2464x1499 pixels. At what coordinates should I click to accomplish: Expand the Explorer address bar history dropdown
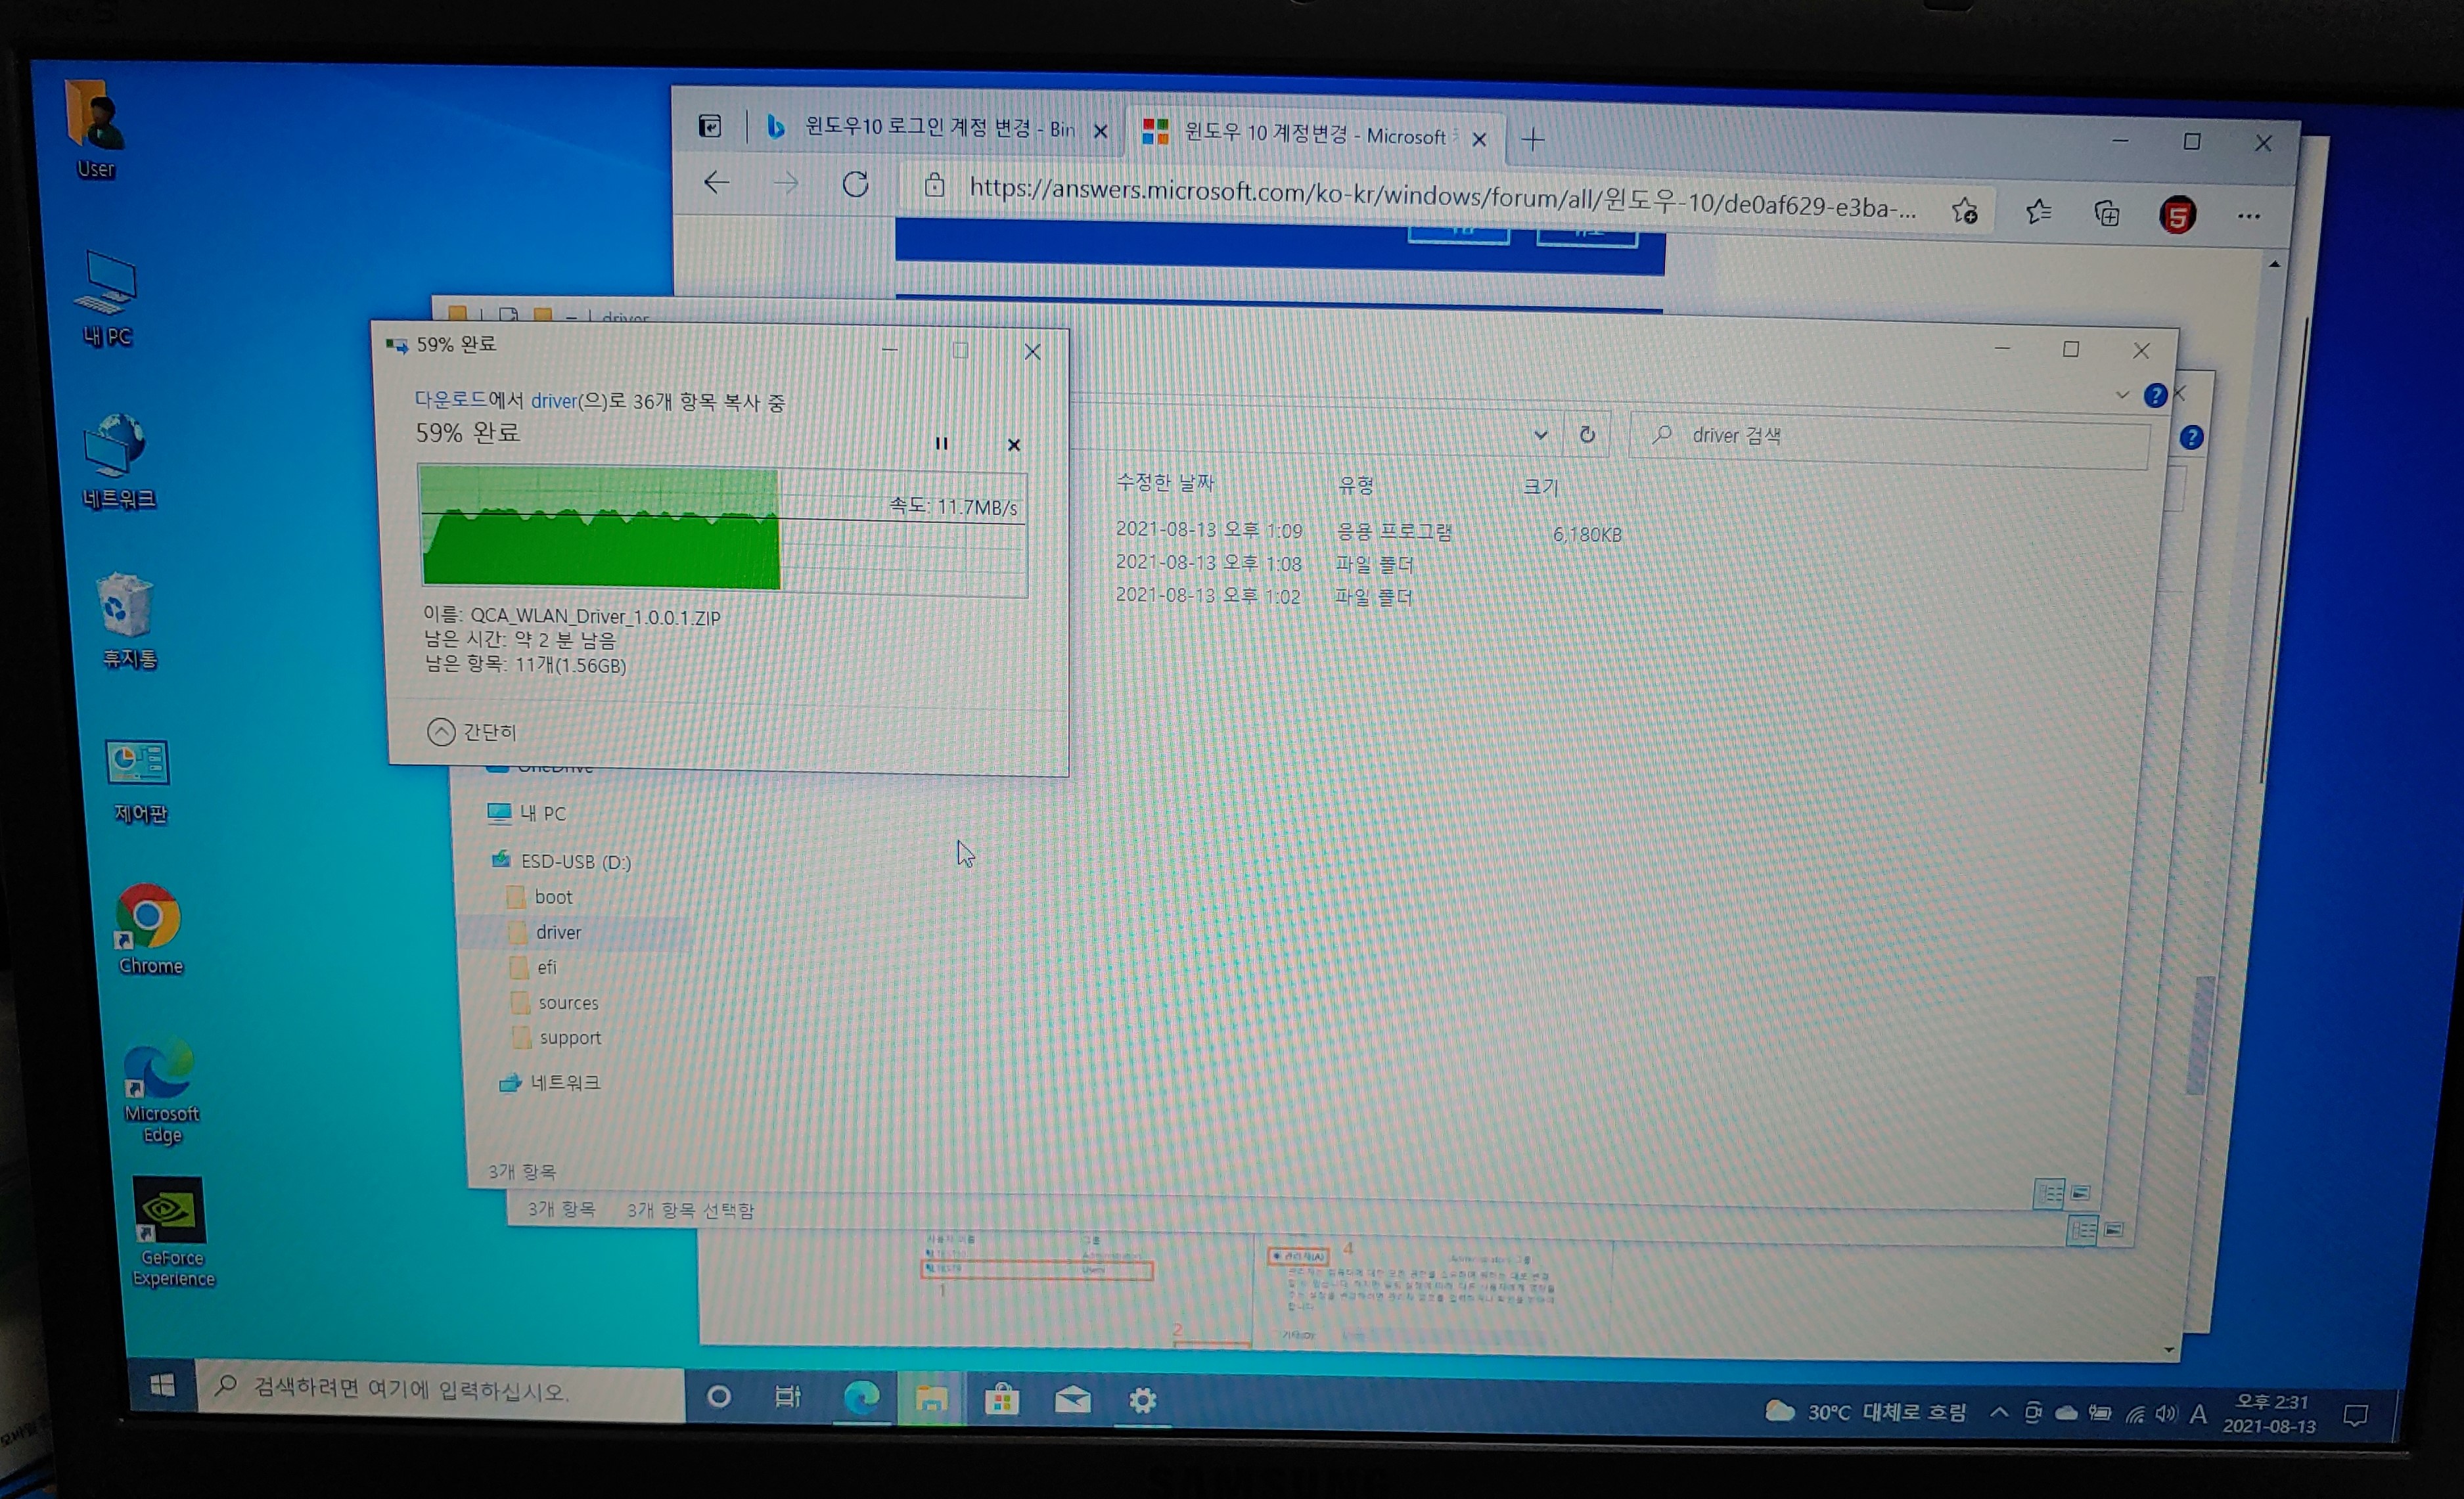[x=1540, y=435]
